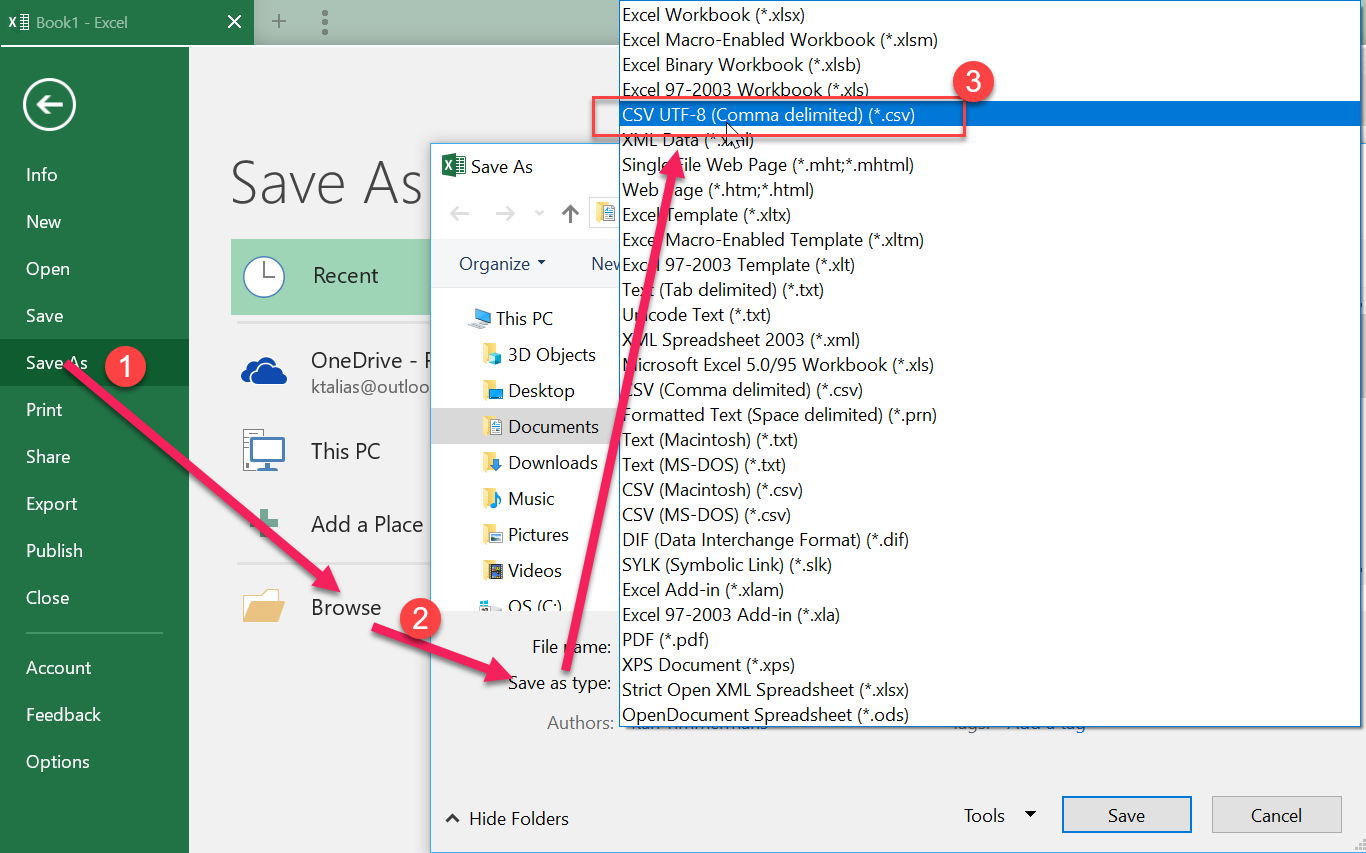1366x853 pixels.
Task: Collapse folders with Hide Folders
Action: [507, 818]
